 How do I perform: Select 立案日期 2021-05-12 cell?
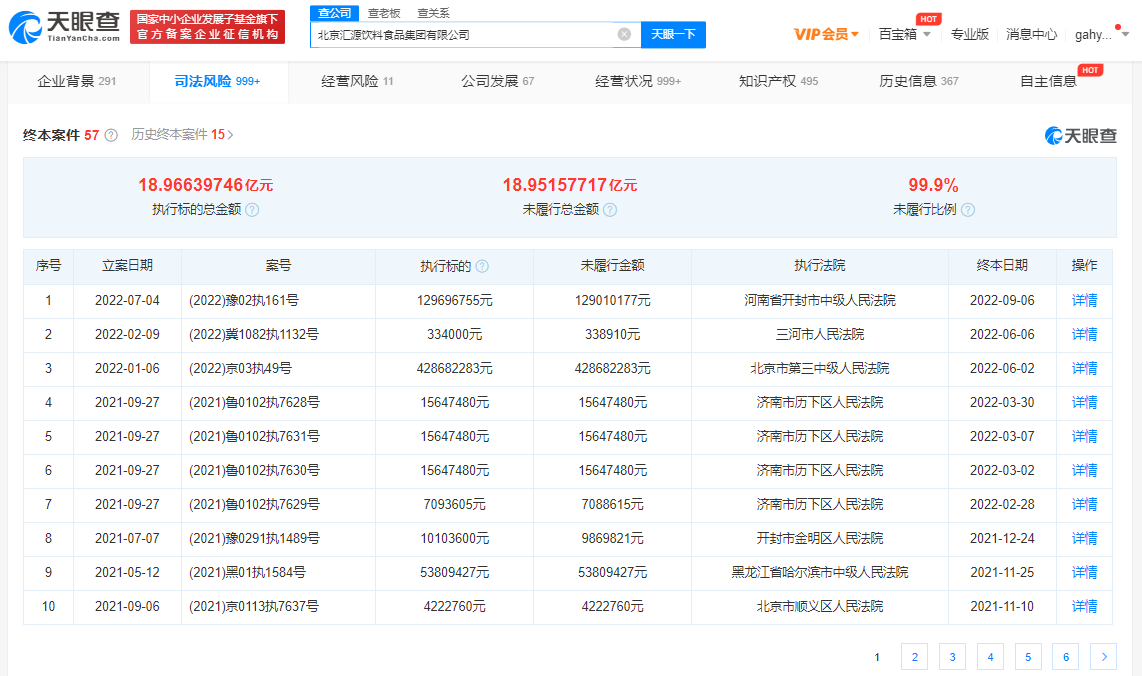click(x=127, y=573)
